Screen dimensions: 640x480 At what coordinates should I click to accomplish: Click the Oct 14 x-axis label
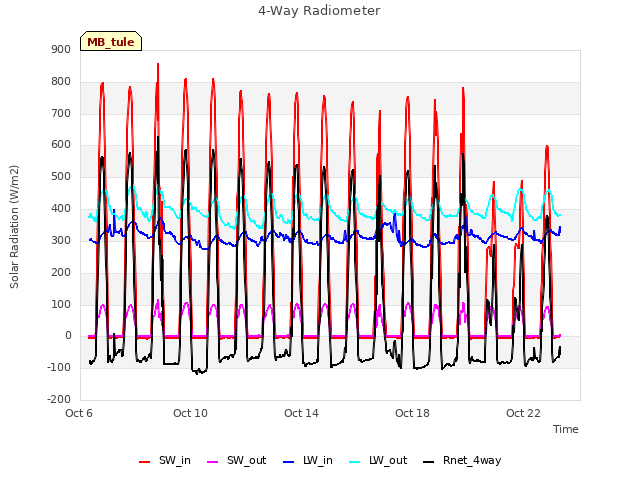point(301,413)
